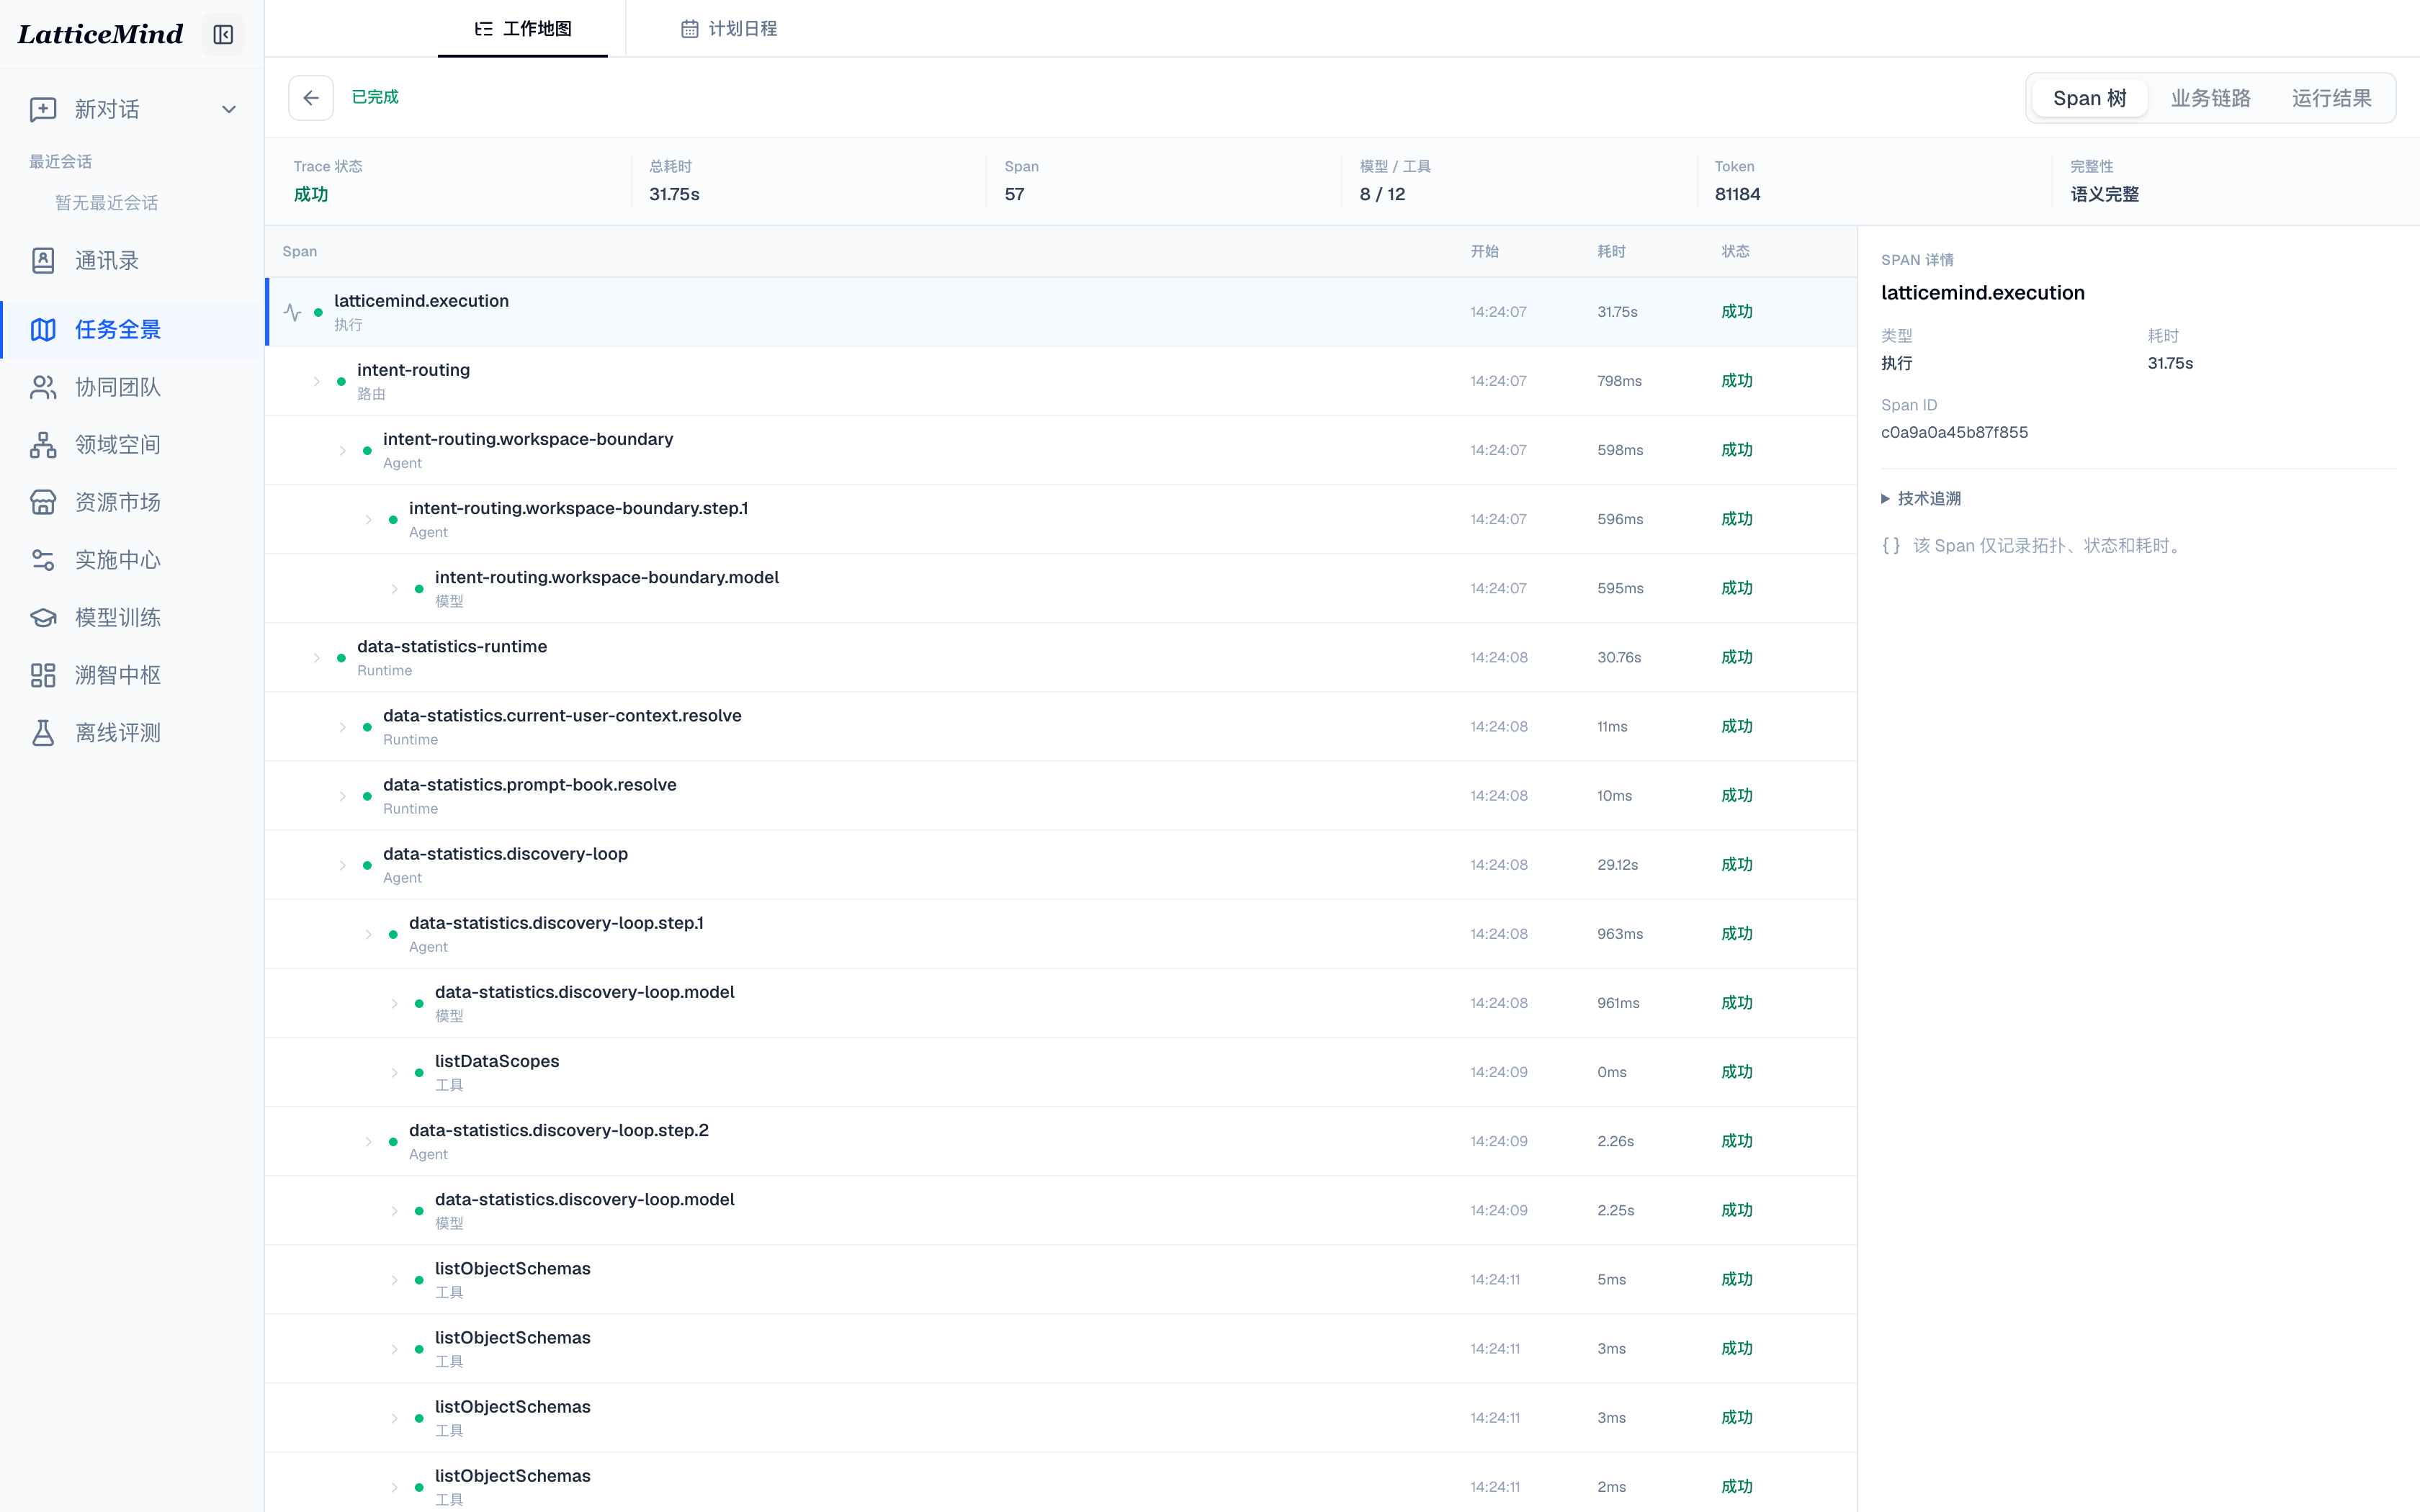Select data-statistics.current-user-context.resolve span row

click(1061, 727)
